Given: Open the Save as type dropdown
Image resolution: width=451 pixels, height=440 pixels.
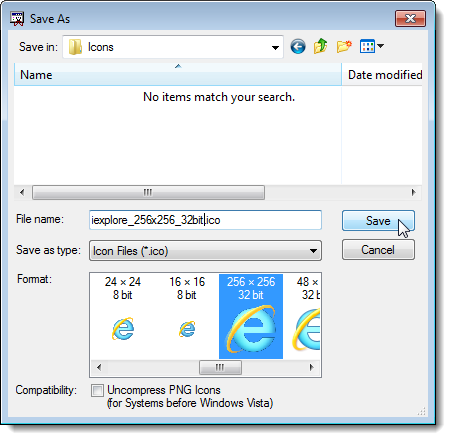Looking at the screenshot, I should pos(313,251).
